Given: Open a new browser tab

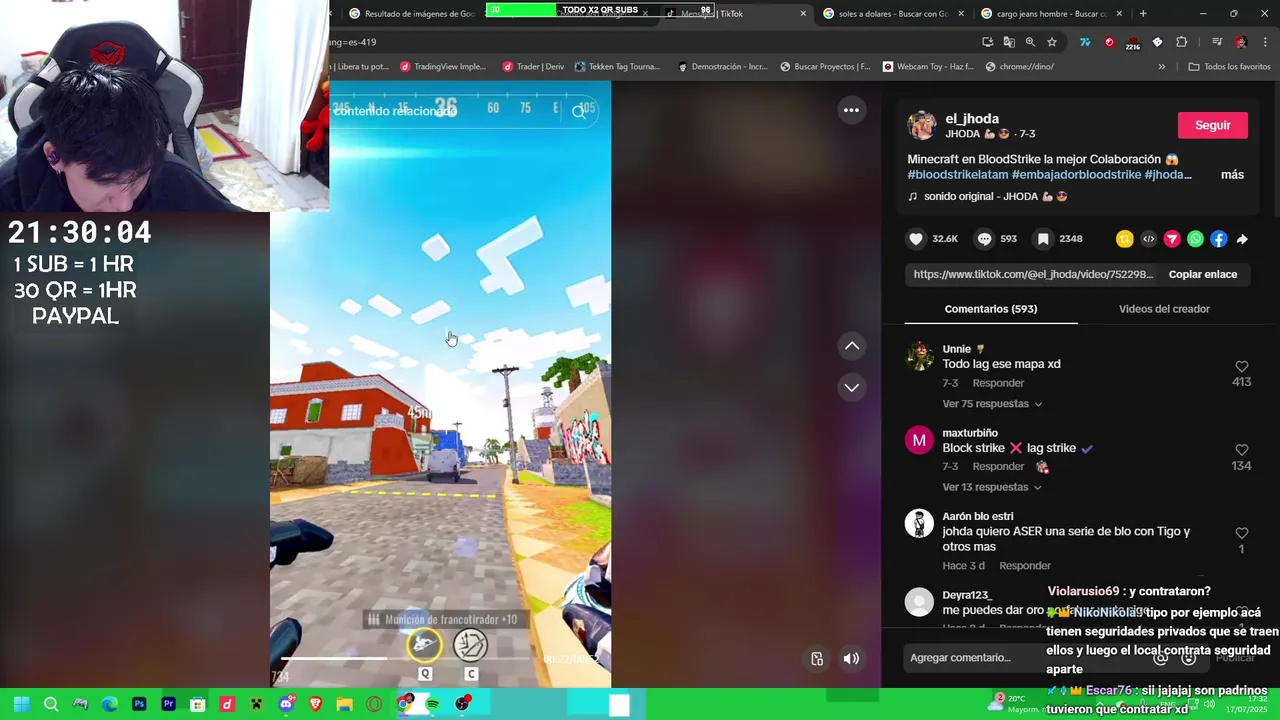Looking at the screenshot, I should click(1143, 14).
